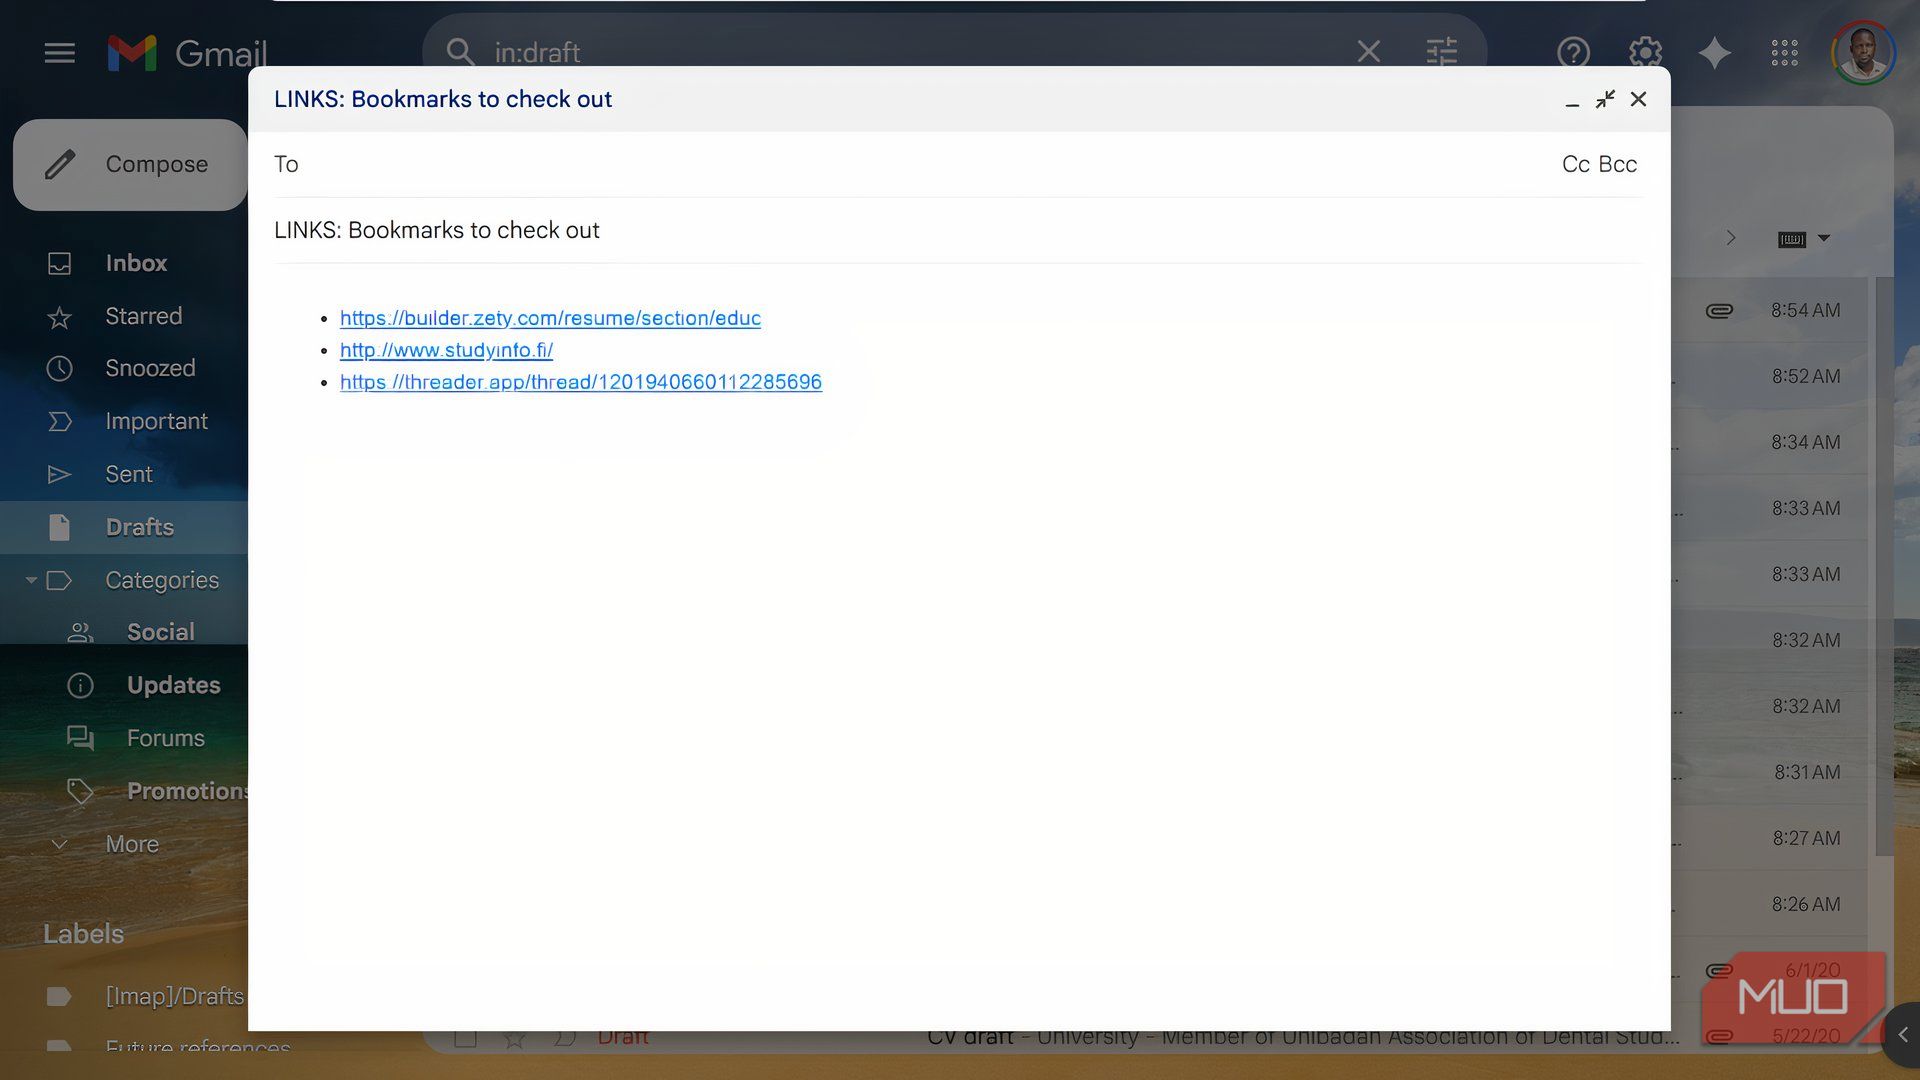This screenshot has height=1080, width=1920.
Task: Click in the search box text
Action: (537, 52)
